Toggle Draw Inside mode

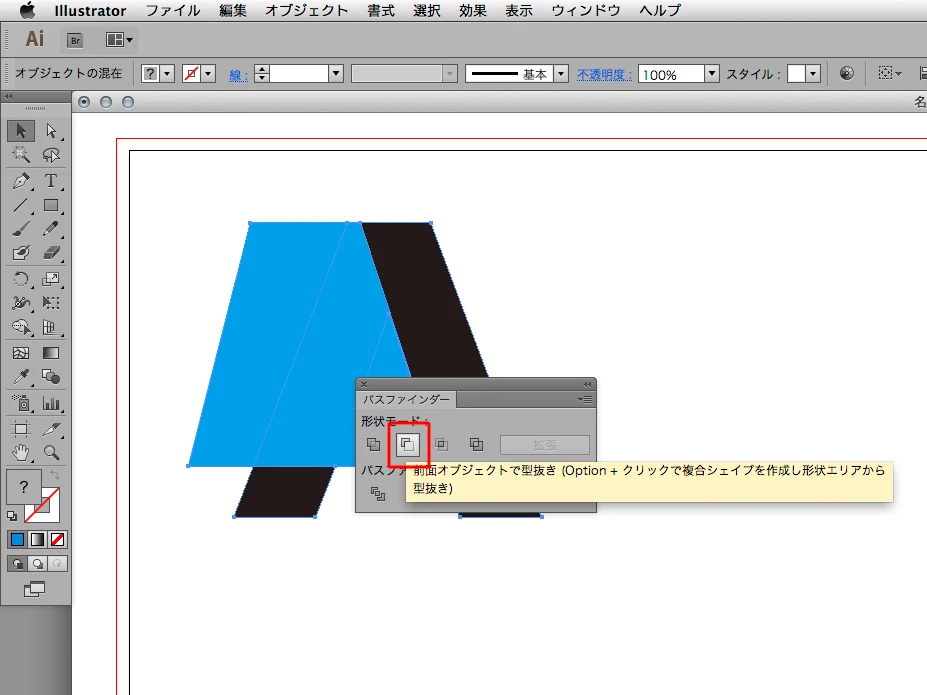pyautogui.click(x=57, y=563)
